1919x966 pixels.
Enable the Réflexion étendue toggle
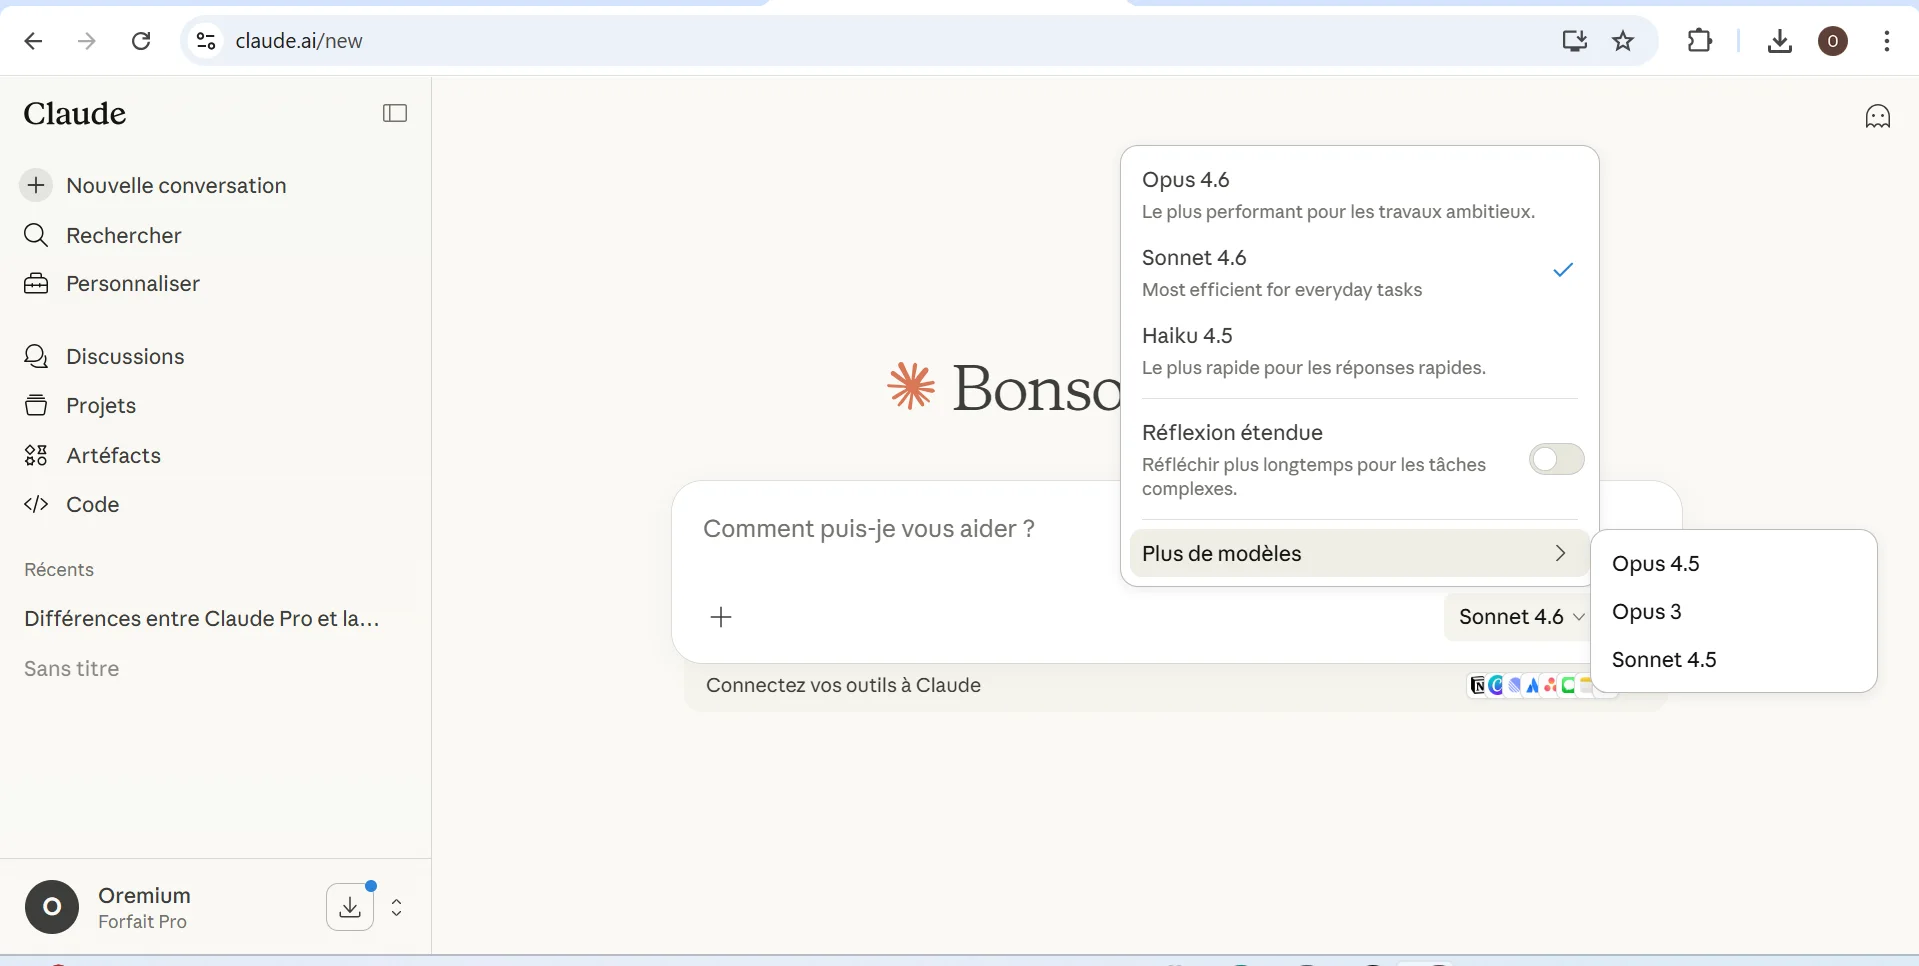coord(1556,460)
